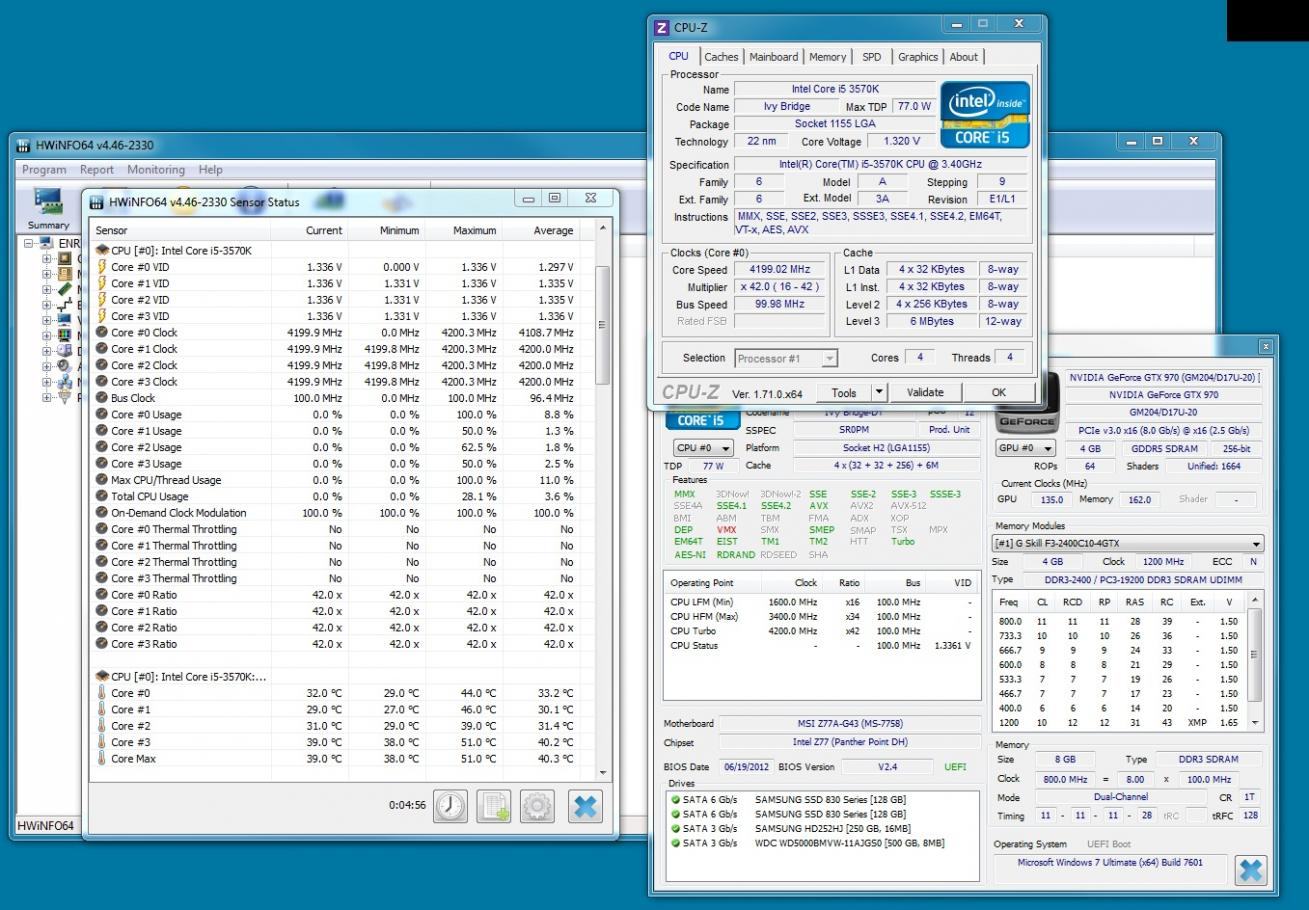Screen dimensions: 1309x910
Task: Click the network icon in HWiNFO tree
Action: (x=64, y=381)
